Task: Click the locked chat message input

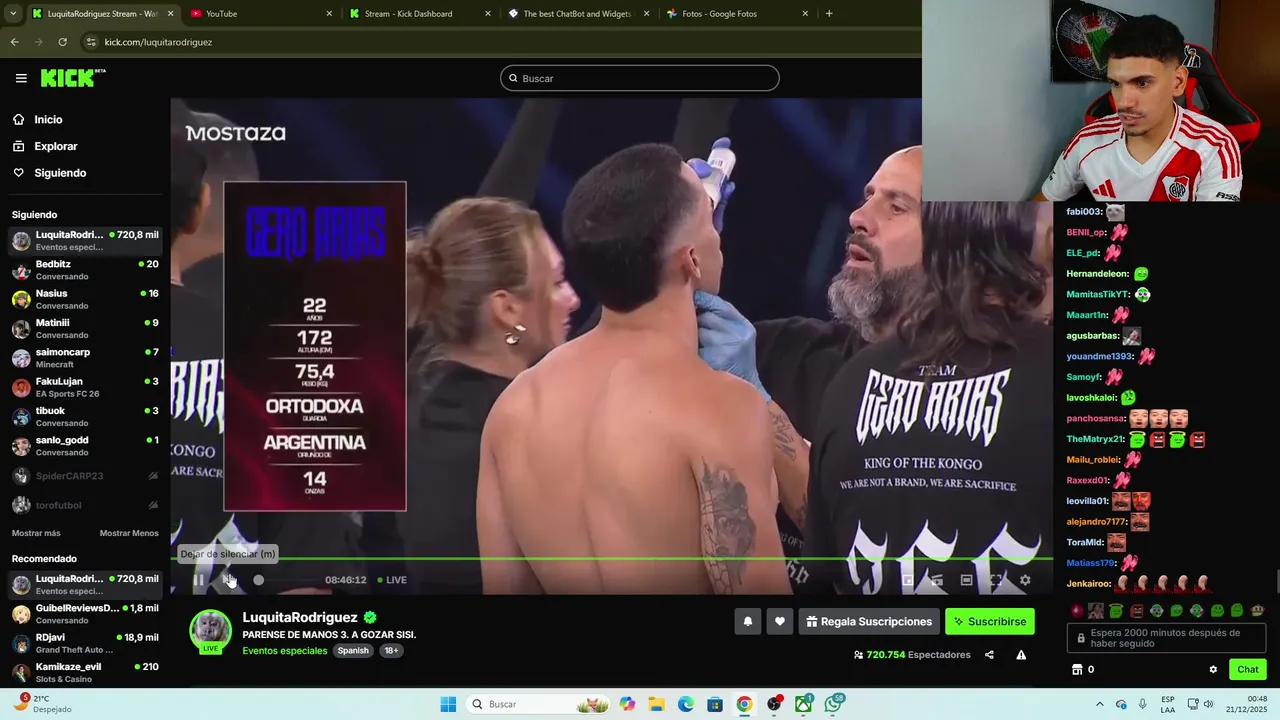Action: click(x=1166, y=638)
